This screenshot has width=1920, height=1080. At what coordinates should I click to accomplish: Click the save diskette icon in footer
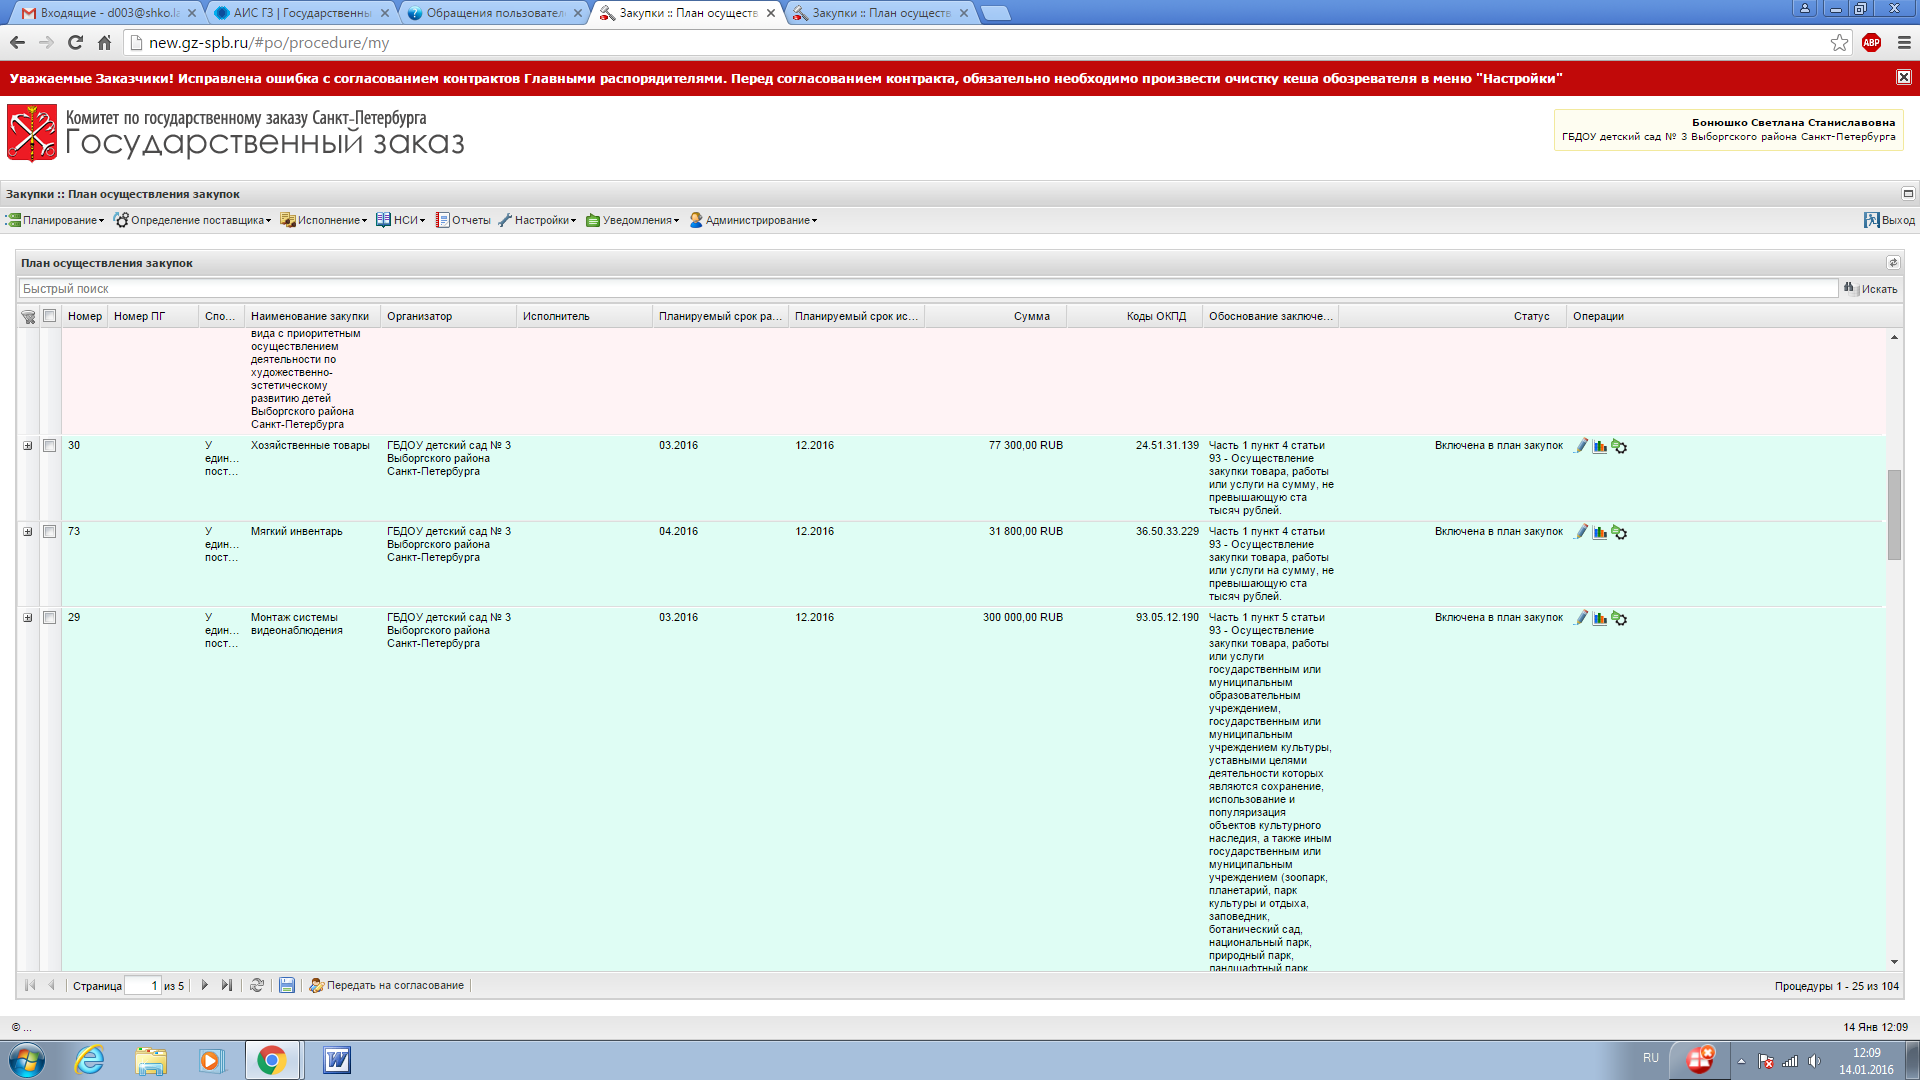287,985
